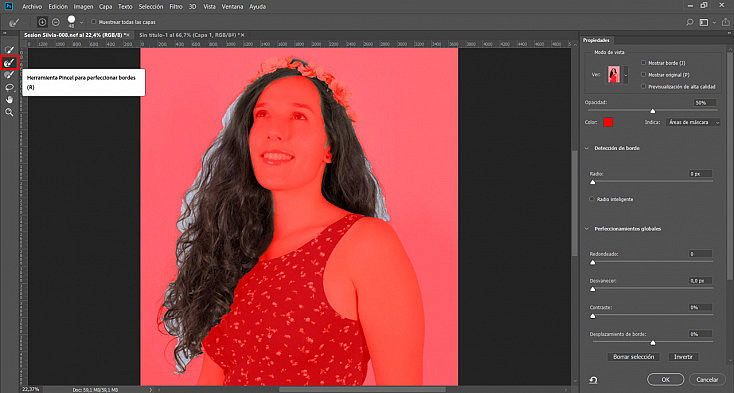Open the Imagen menu
This screenshot has width=734, height=393.
tap(83, 7)
